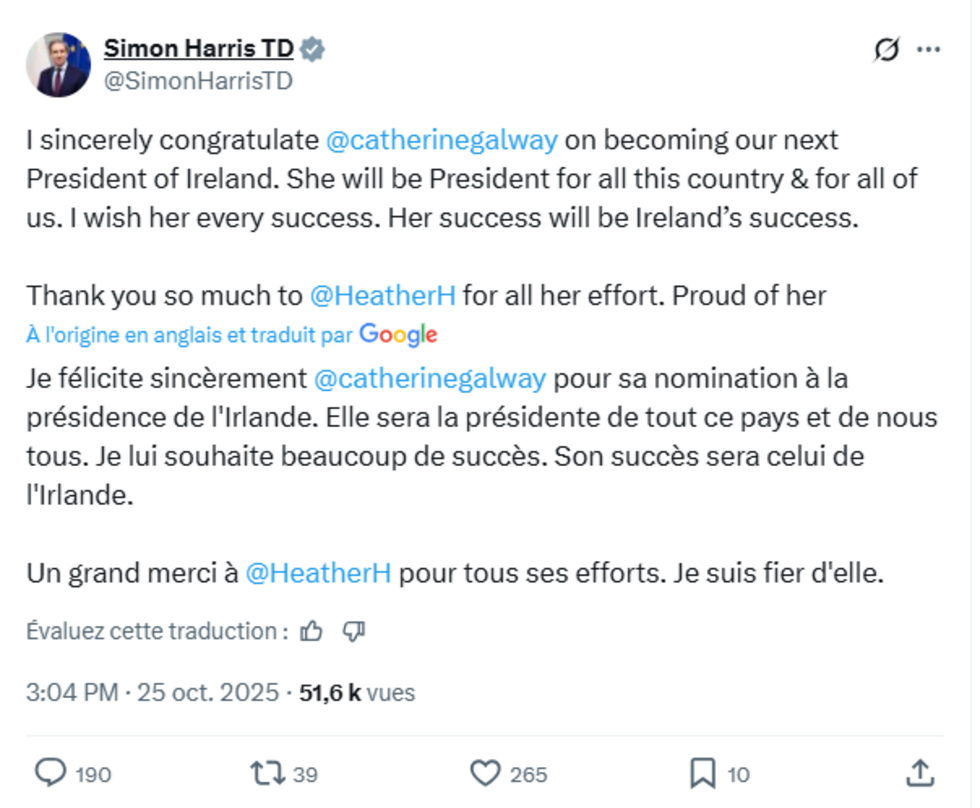Click the 51,6 k vues view count
Viewport: 980px width, 808px height.
pos(357,692)
